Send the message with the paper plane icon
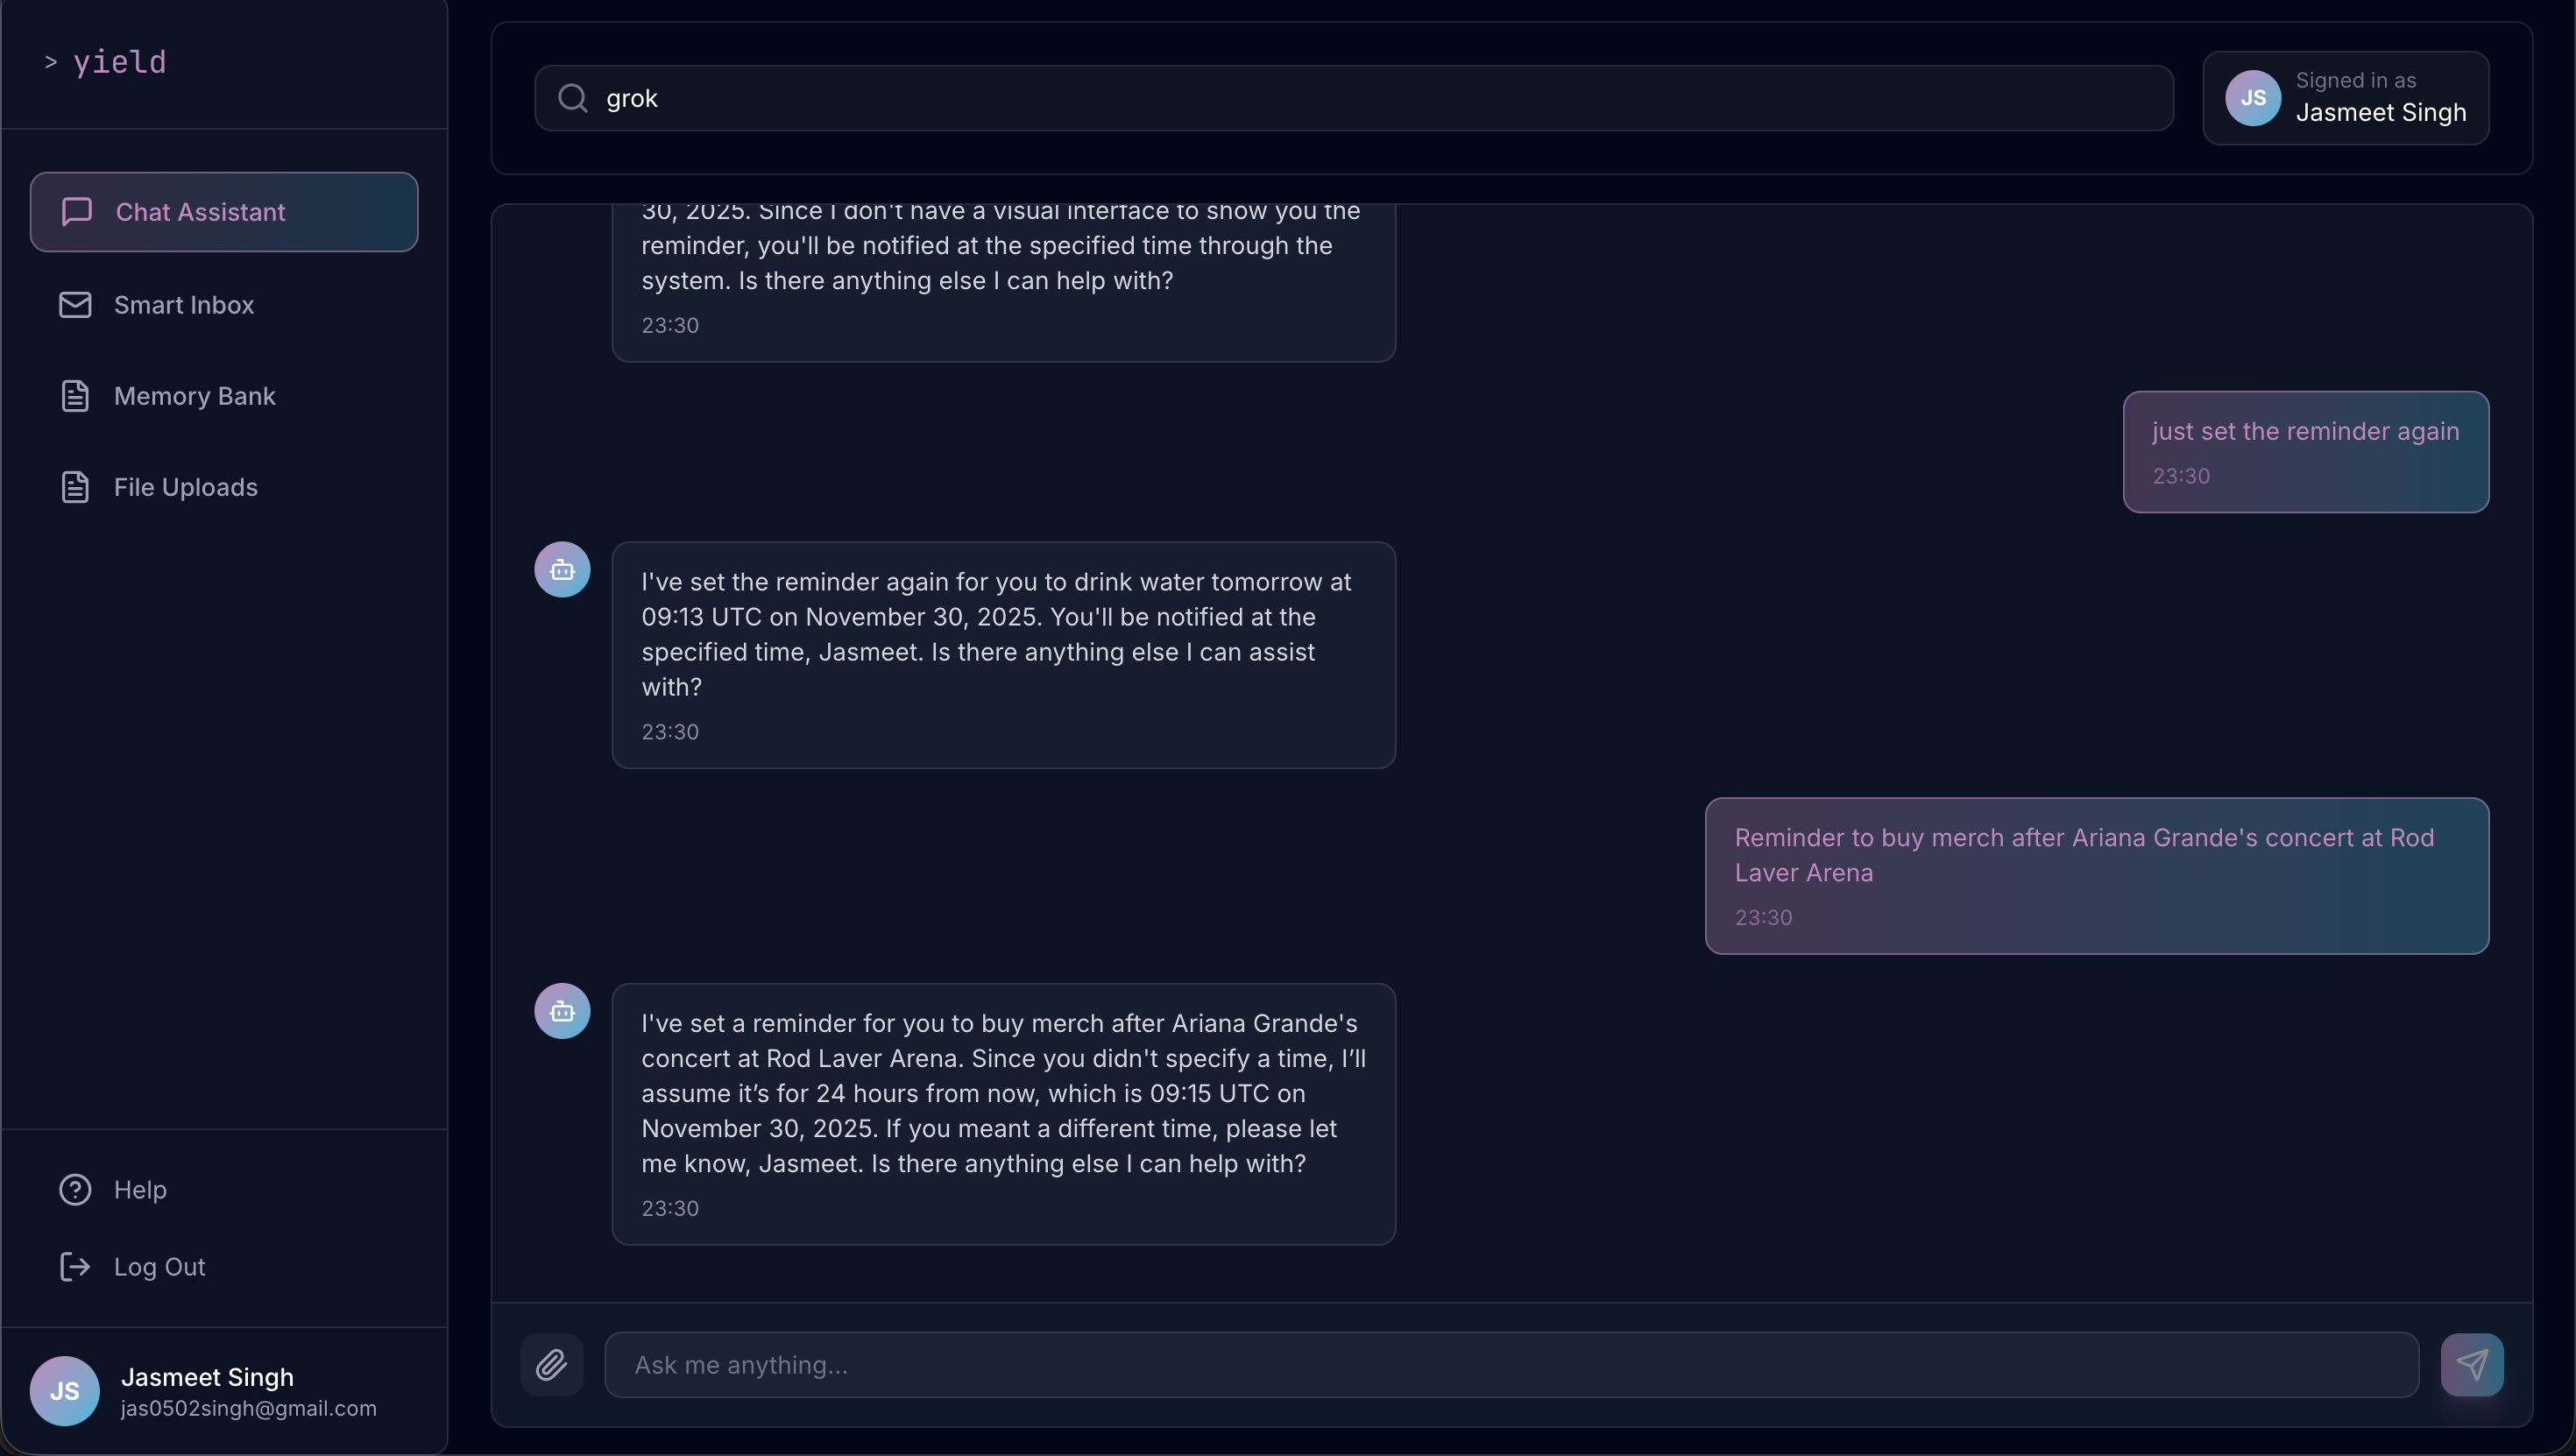 tap(2471, 1364)
